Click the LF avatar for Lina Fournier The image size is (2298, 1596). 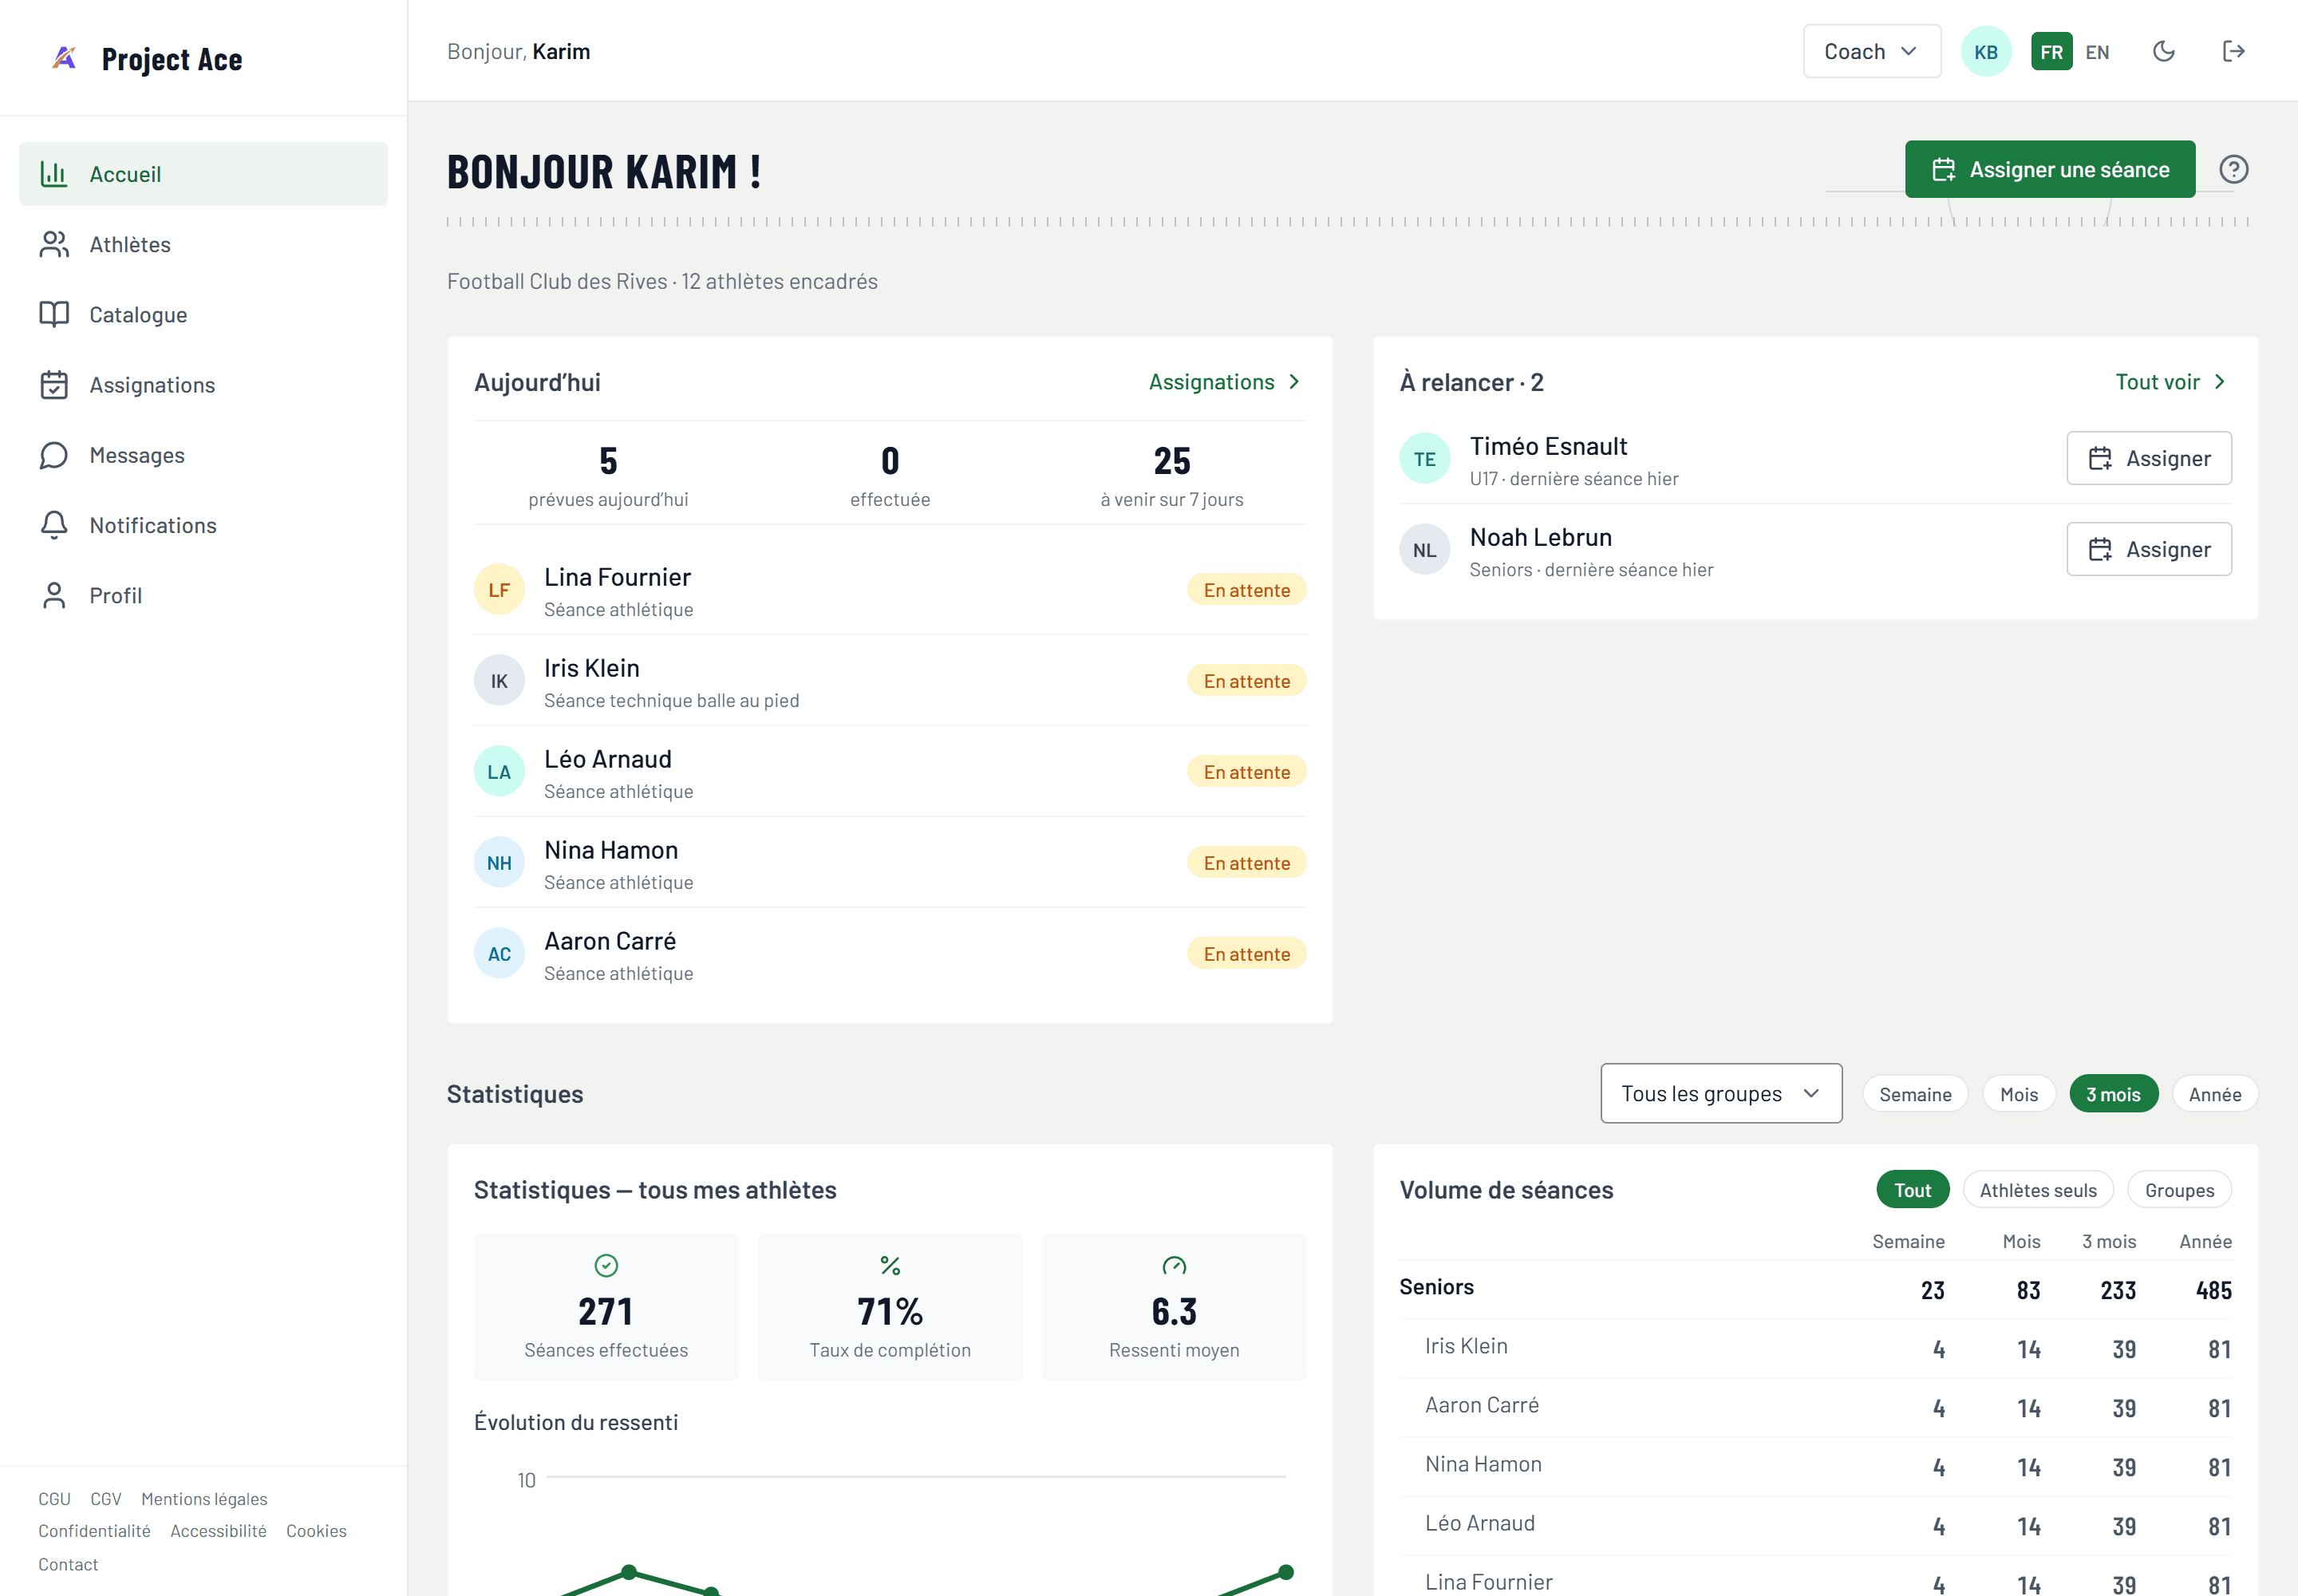pyautogui.click(x=499, y=590)
